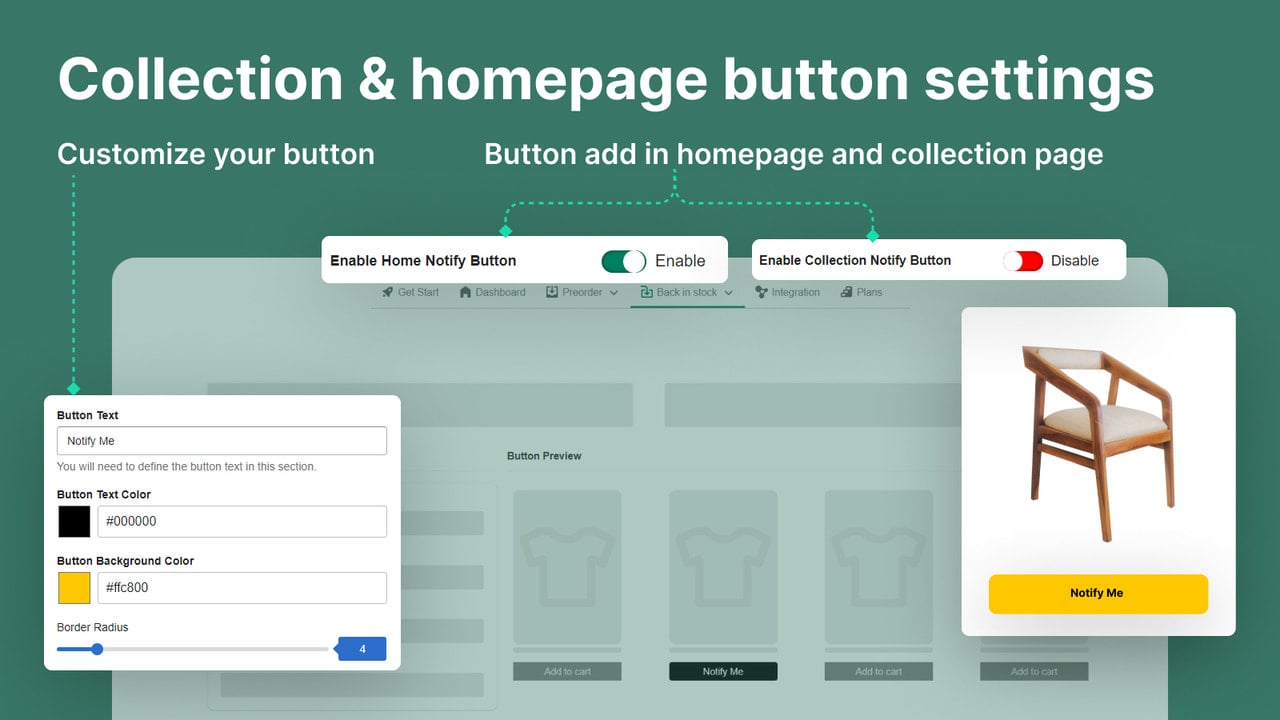1280x720 pixels.
Task: Open the Integration tab
Action: [x=788, y=292]
